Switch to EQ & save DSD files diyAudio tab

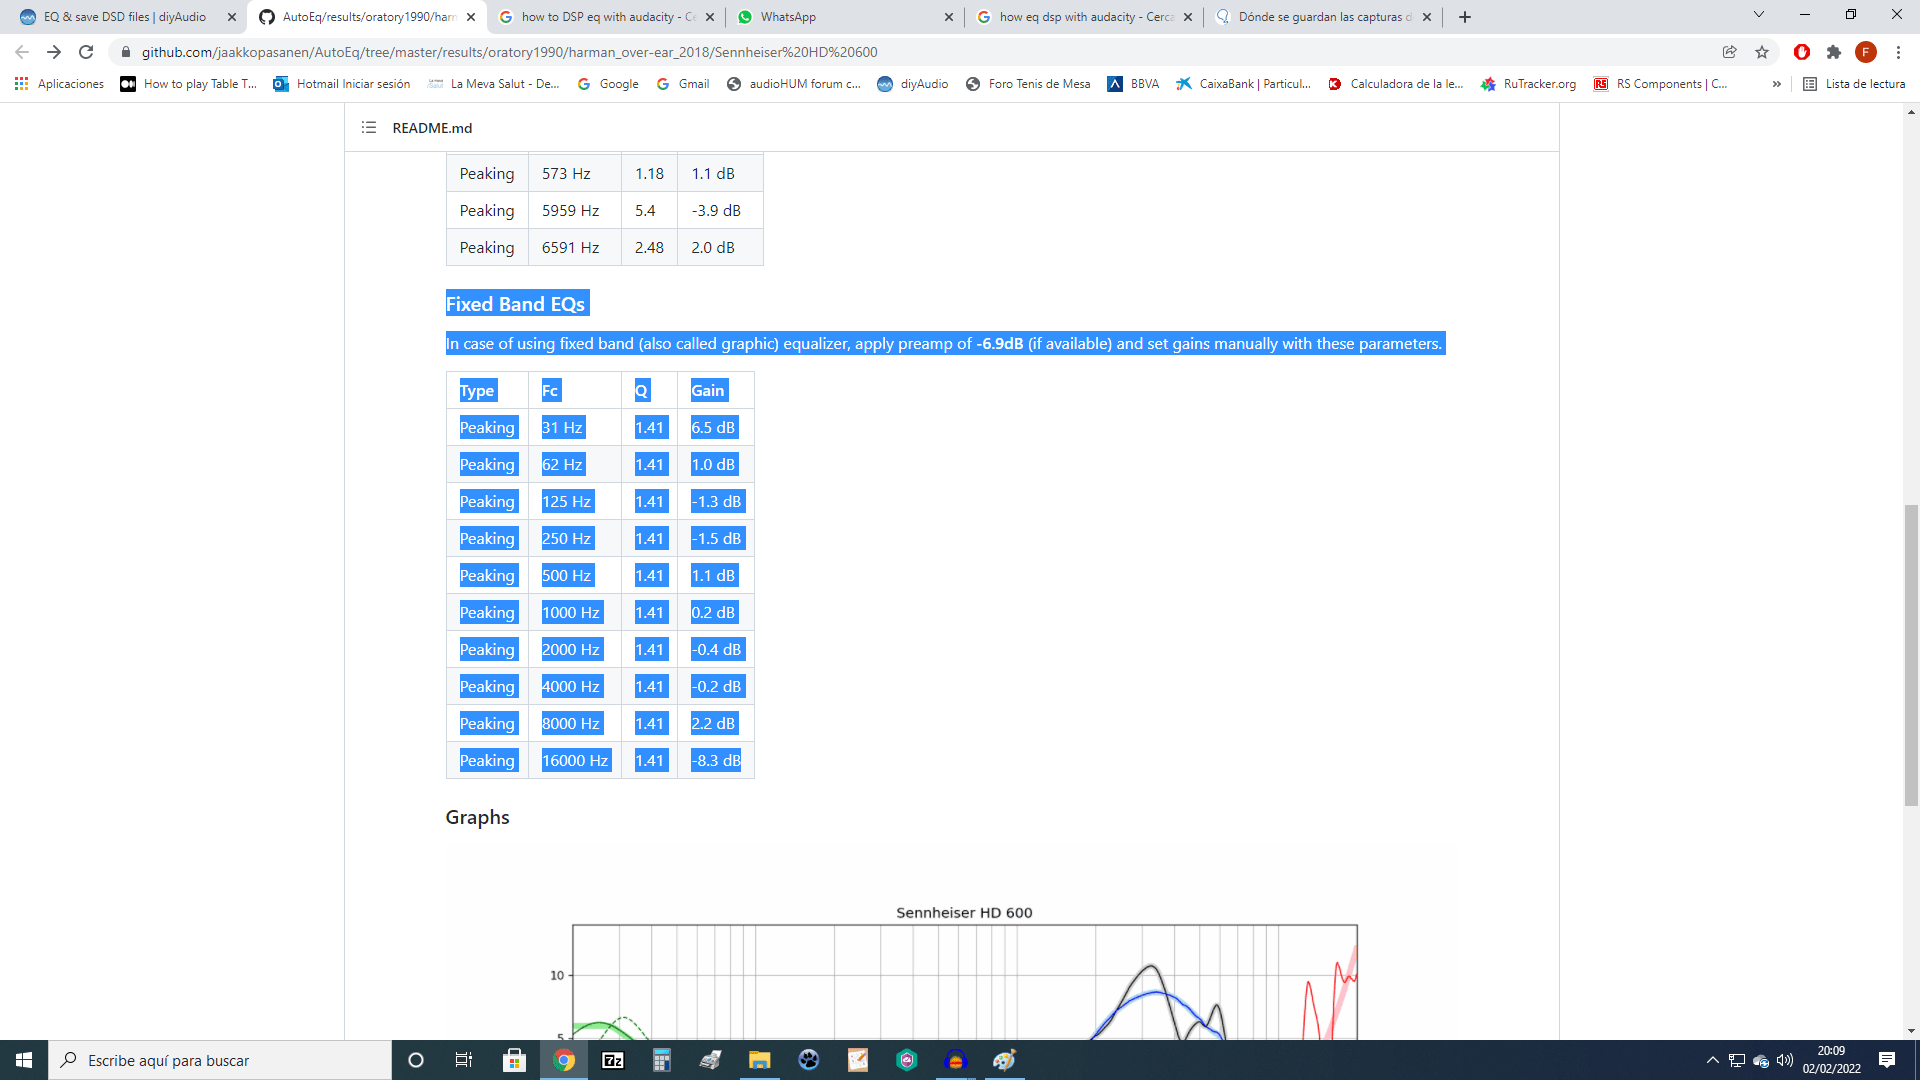124,17
